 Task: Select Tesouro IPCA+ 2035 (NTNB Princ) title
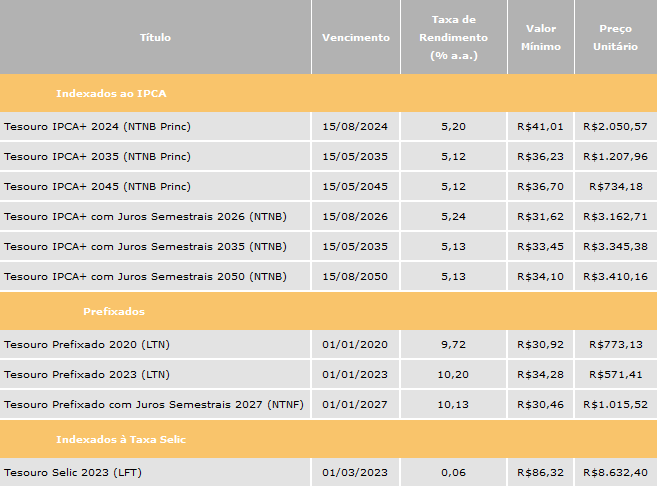click(x=97, y=156)
